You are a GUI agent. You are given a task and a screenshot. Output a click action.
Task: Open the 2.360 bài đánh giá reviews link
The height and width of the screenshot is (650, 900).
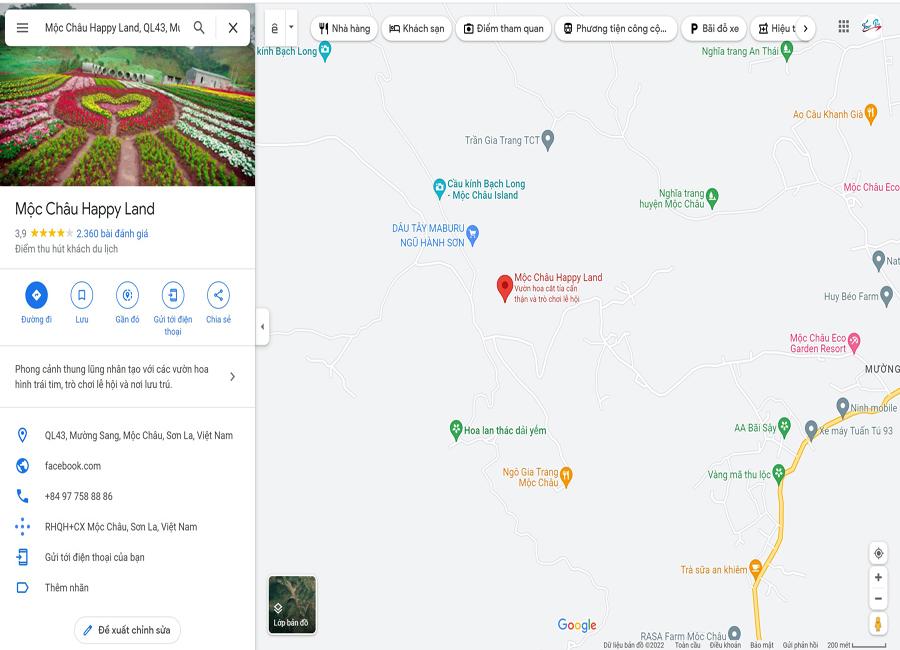112,234
